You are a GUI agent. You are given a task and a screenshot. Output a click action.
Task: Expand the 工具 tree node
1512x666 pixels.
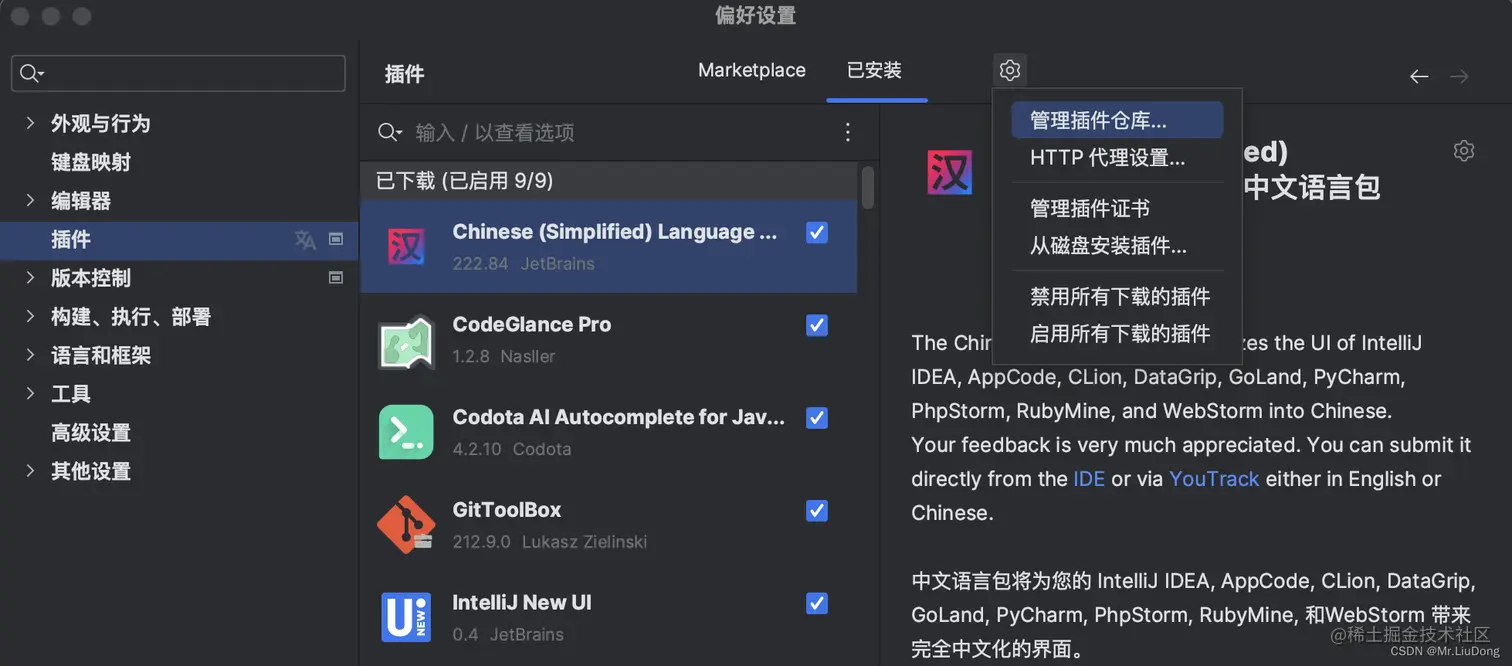30,393
